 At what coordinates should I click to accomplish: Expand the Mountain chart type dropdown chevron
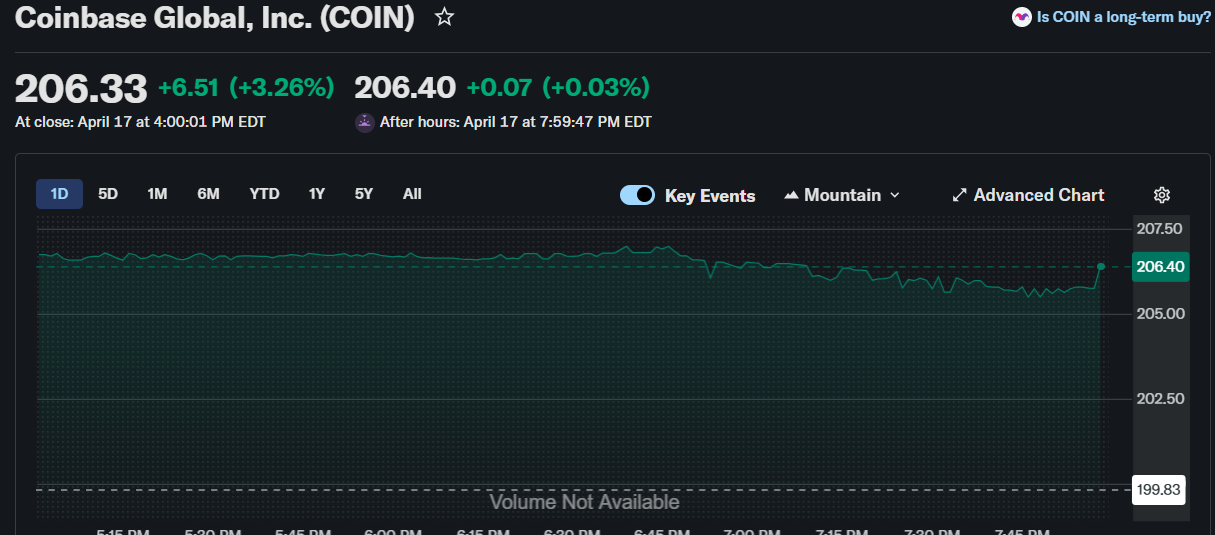click(x=895, y=195)
